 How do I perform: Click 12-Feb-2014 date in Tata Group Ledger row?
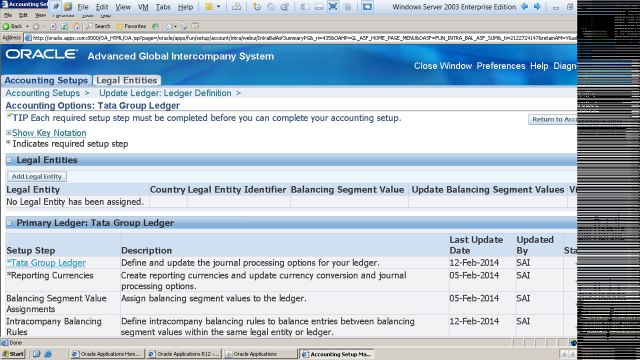coord(474,263)
